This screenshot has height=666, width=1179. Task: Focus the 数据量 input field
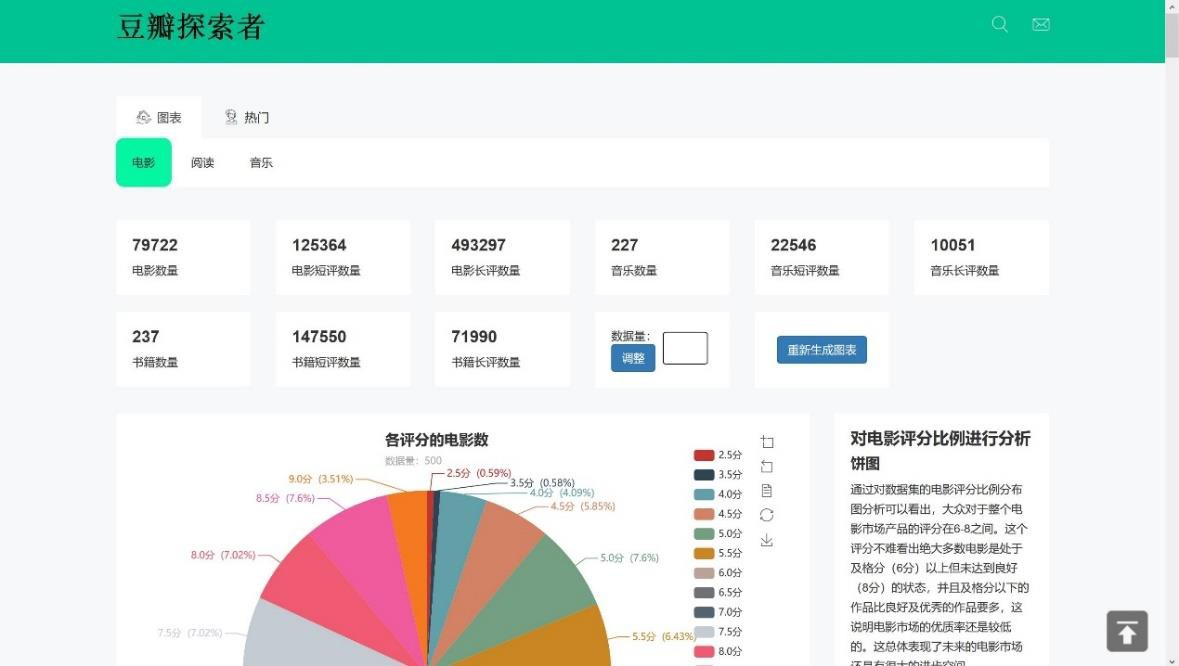coord(685,348)
